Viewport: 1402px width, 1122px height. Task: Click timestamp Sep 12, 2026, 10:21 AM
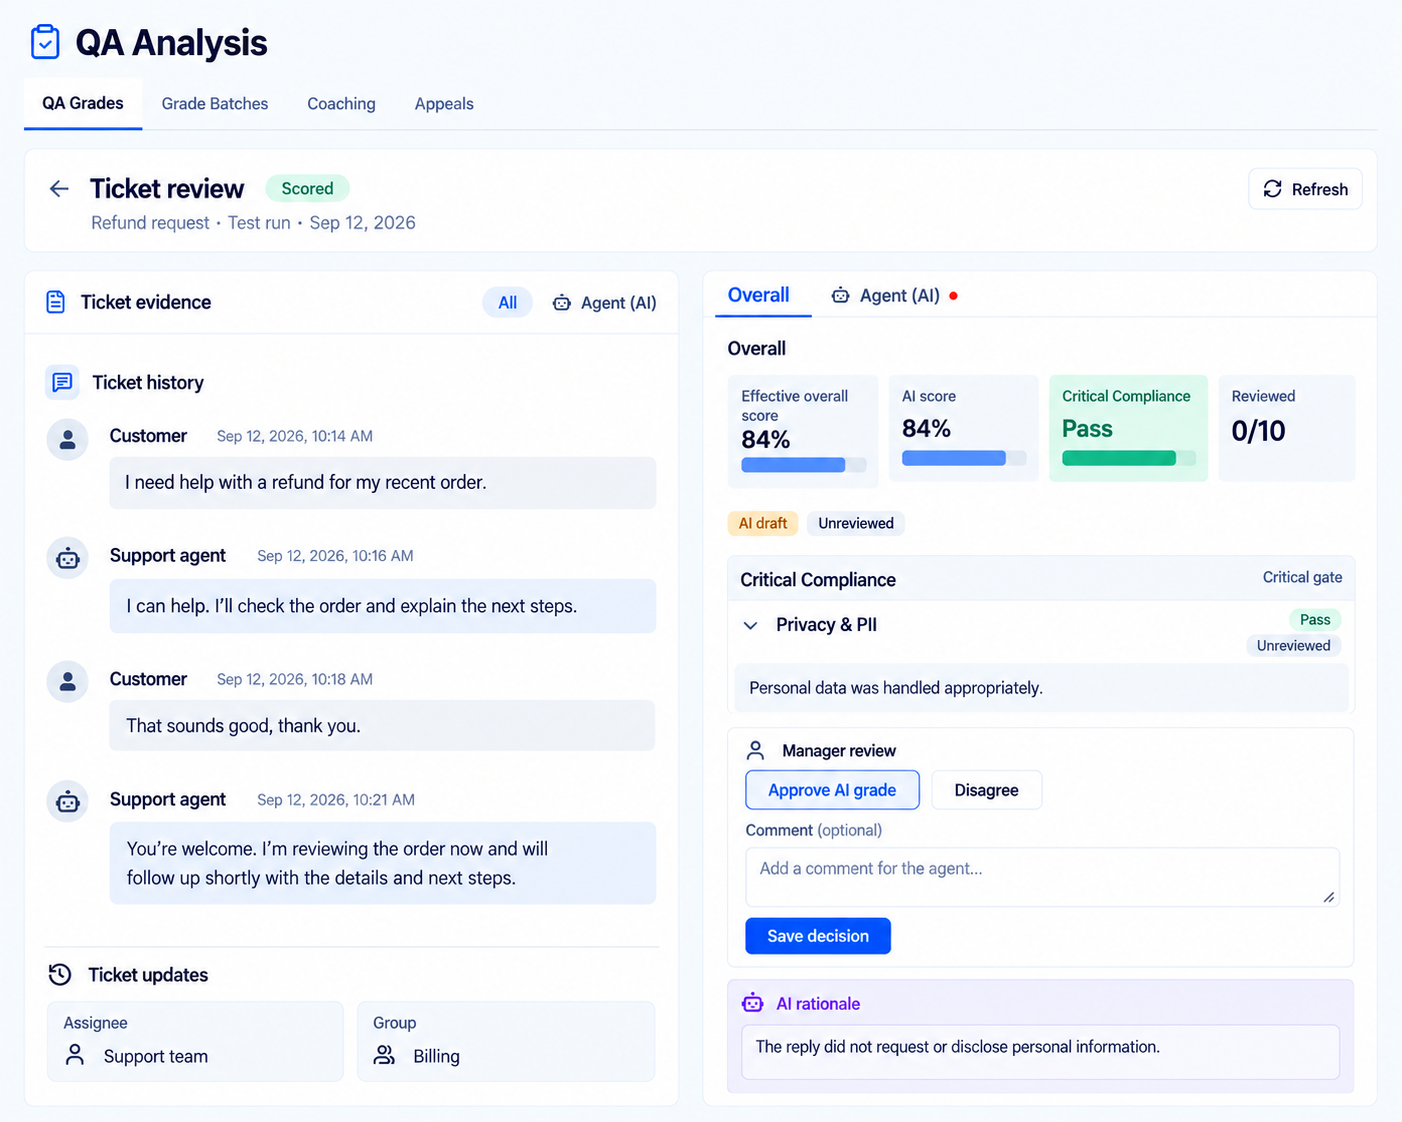tap(336, 800)
